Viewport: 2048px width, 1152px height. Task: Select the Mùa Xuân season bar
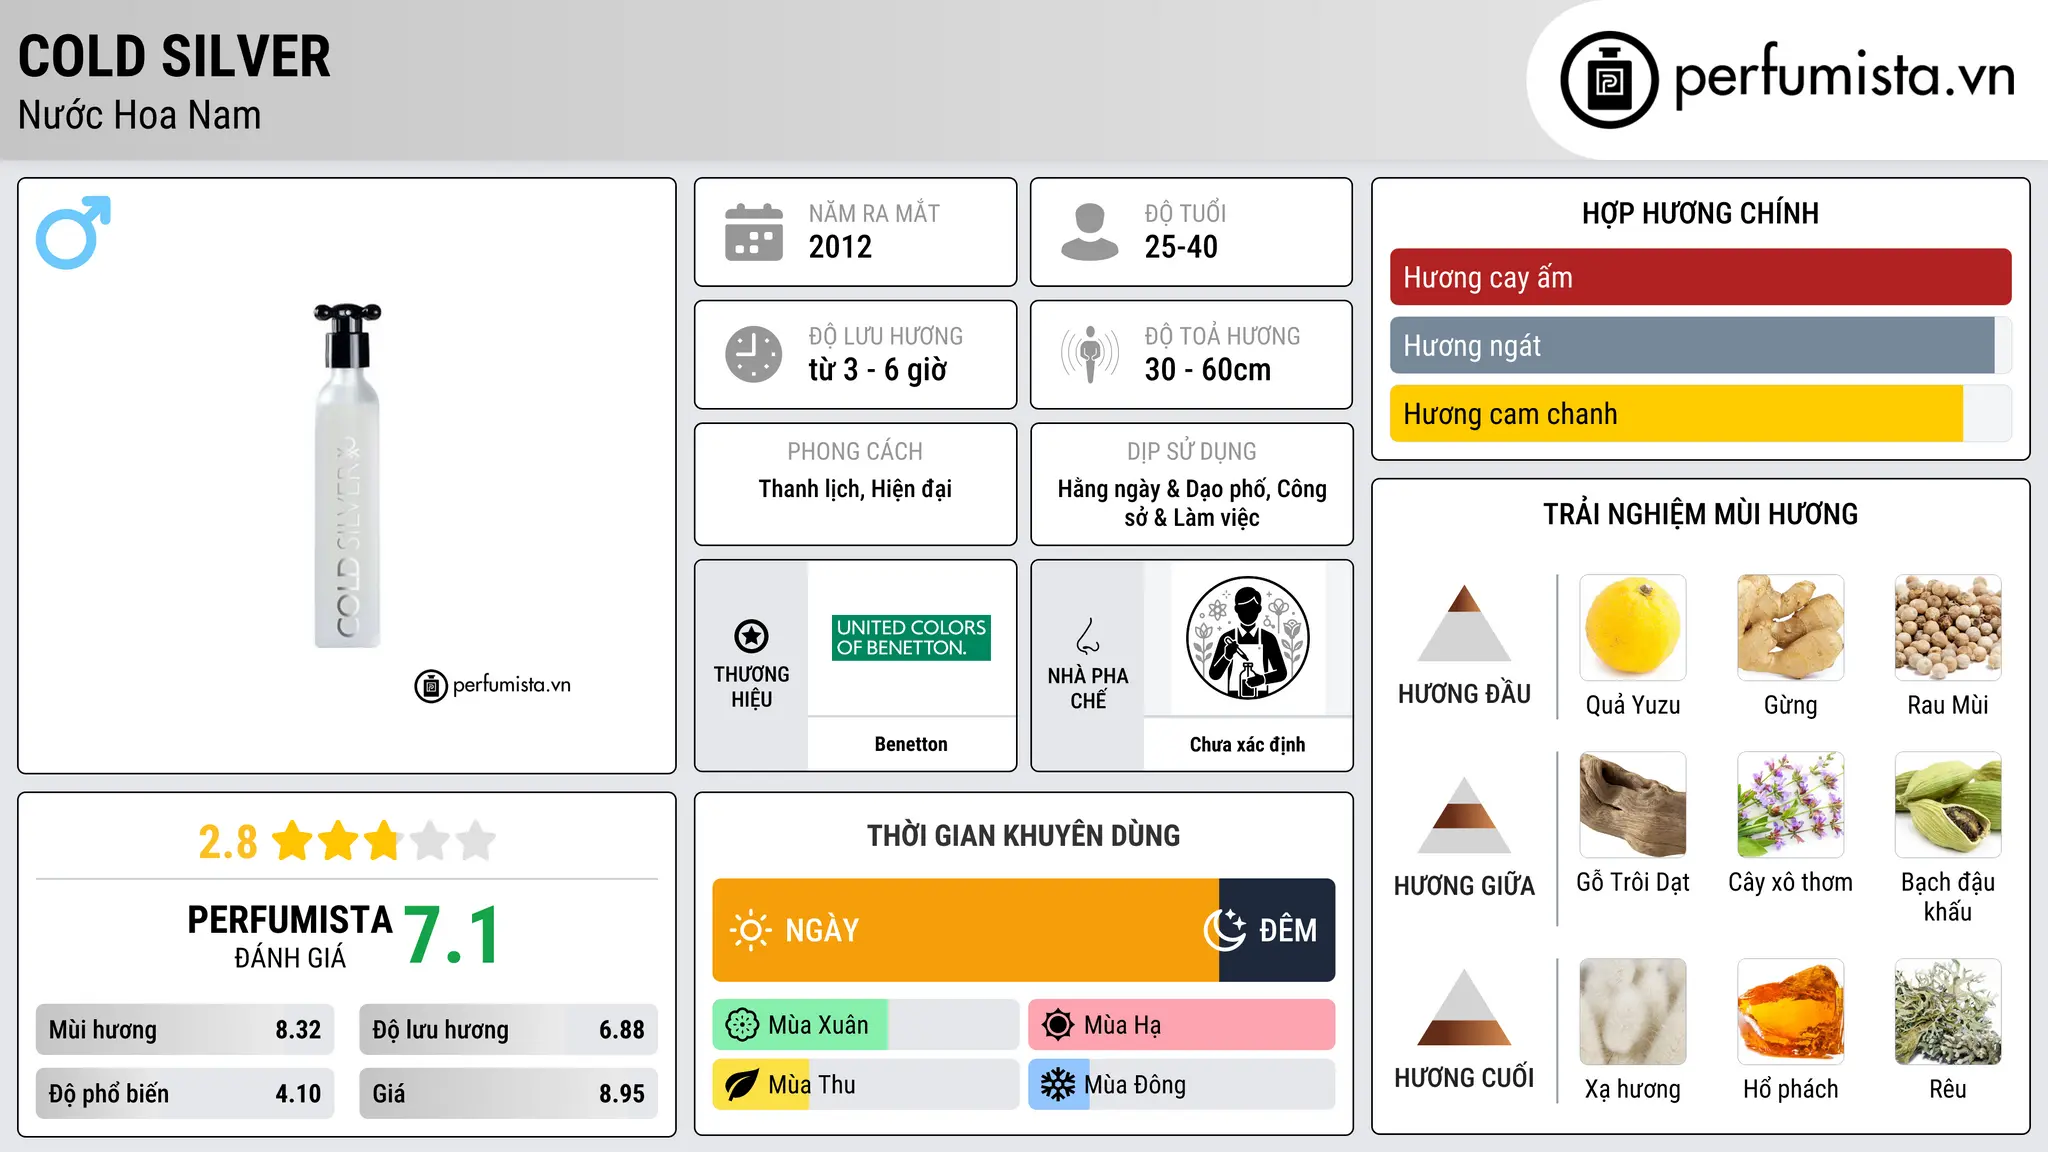coord(866,1025)
